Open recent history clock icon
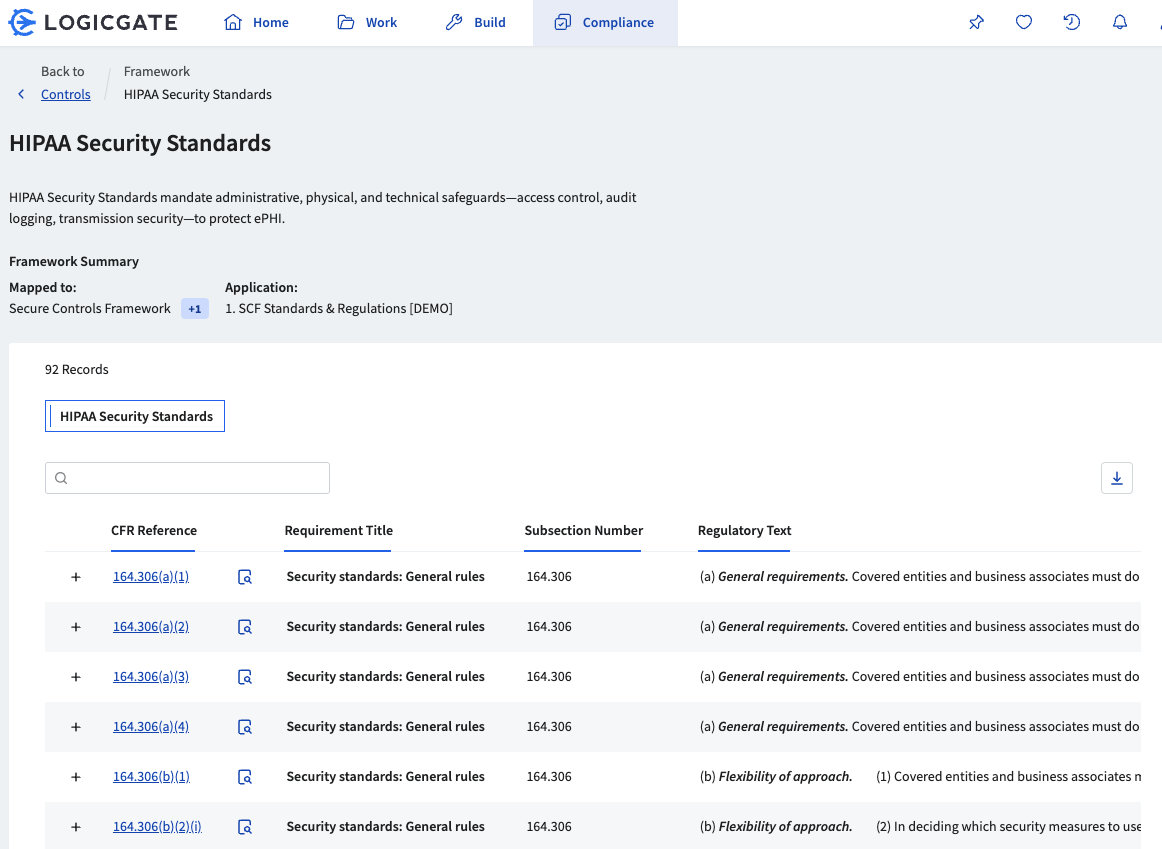Screen dimensions: 1162x849 pyautogui.click(x=1072, y=22)
